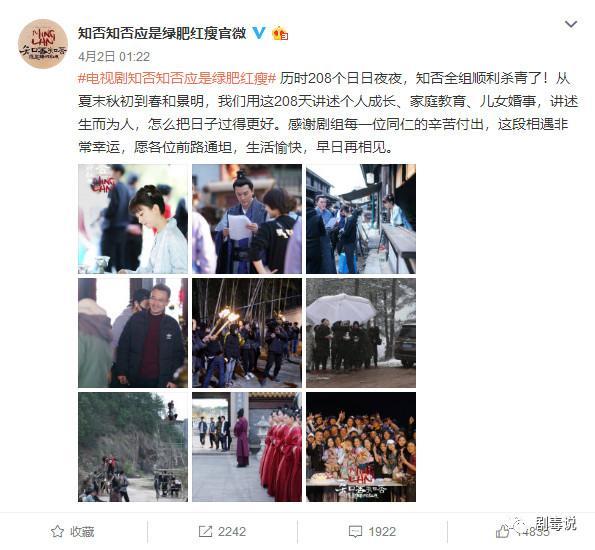Like the post with thumbs-up icon
This screenshot has width=595, height=550.
pos(502,531)
